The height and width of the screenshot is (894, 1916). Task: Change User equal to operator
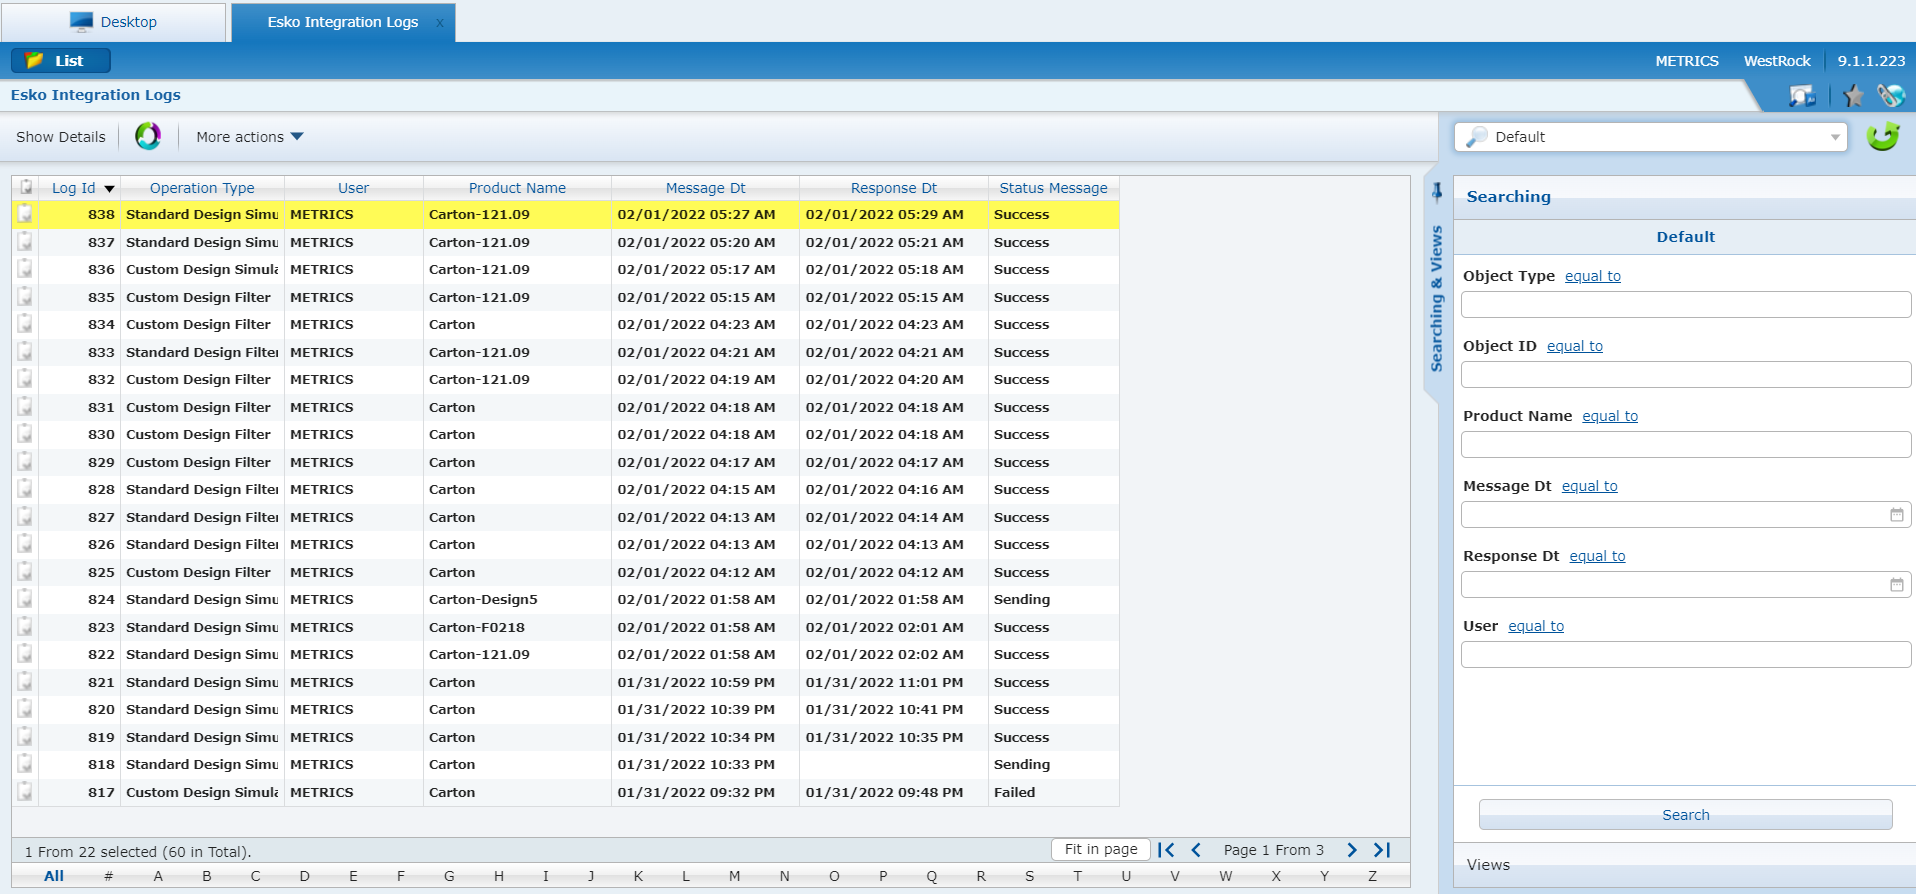(1536, 626)
